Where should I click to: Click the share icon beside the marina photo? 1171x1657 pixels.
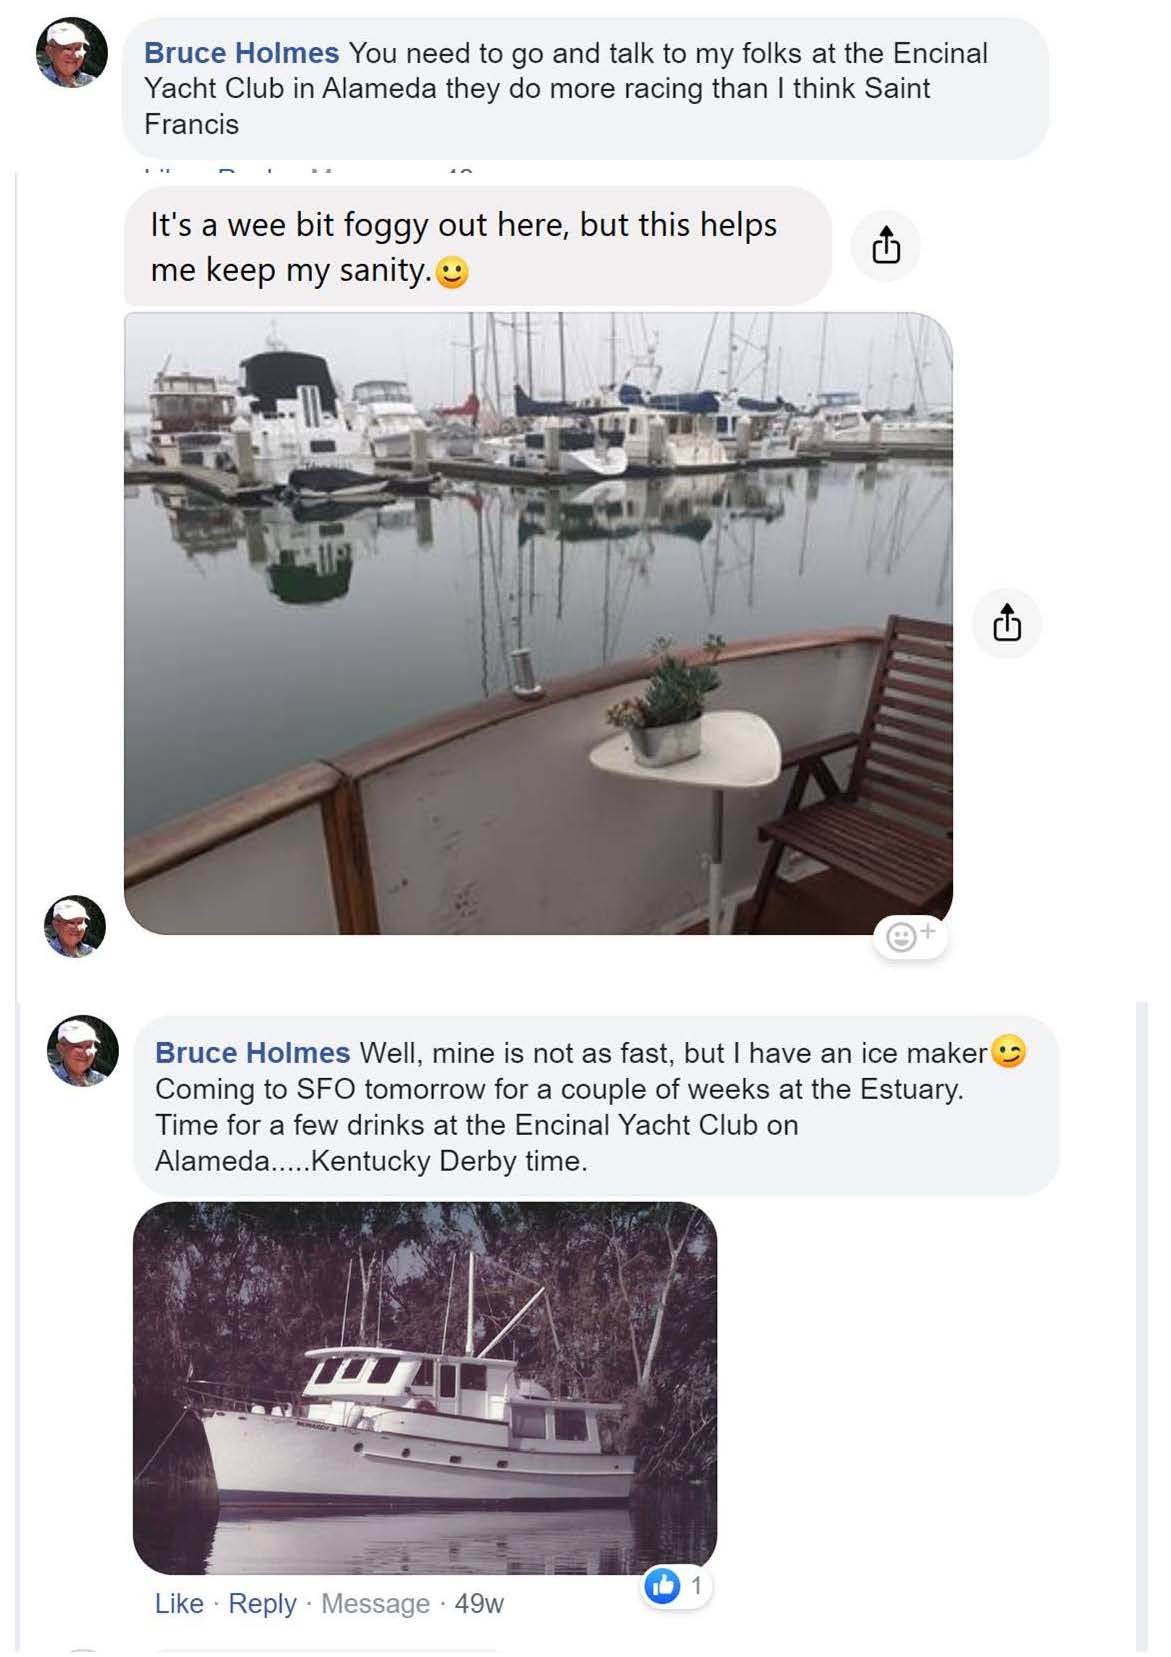pos(1007,623)
